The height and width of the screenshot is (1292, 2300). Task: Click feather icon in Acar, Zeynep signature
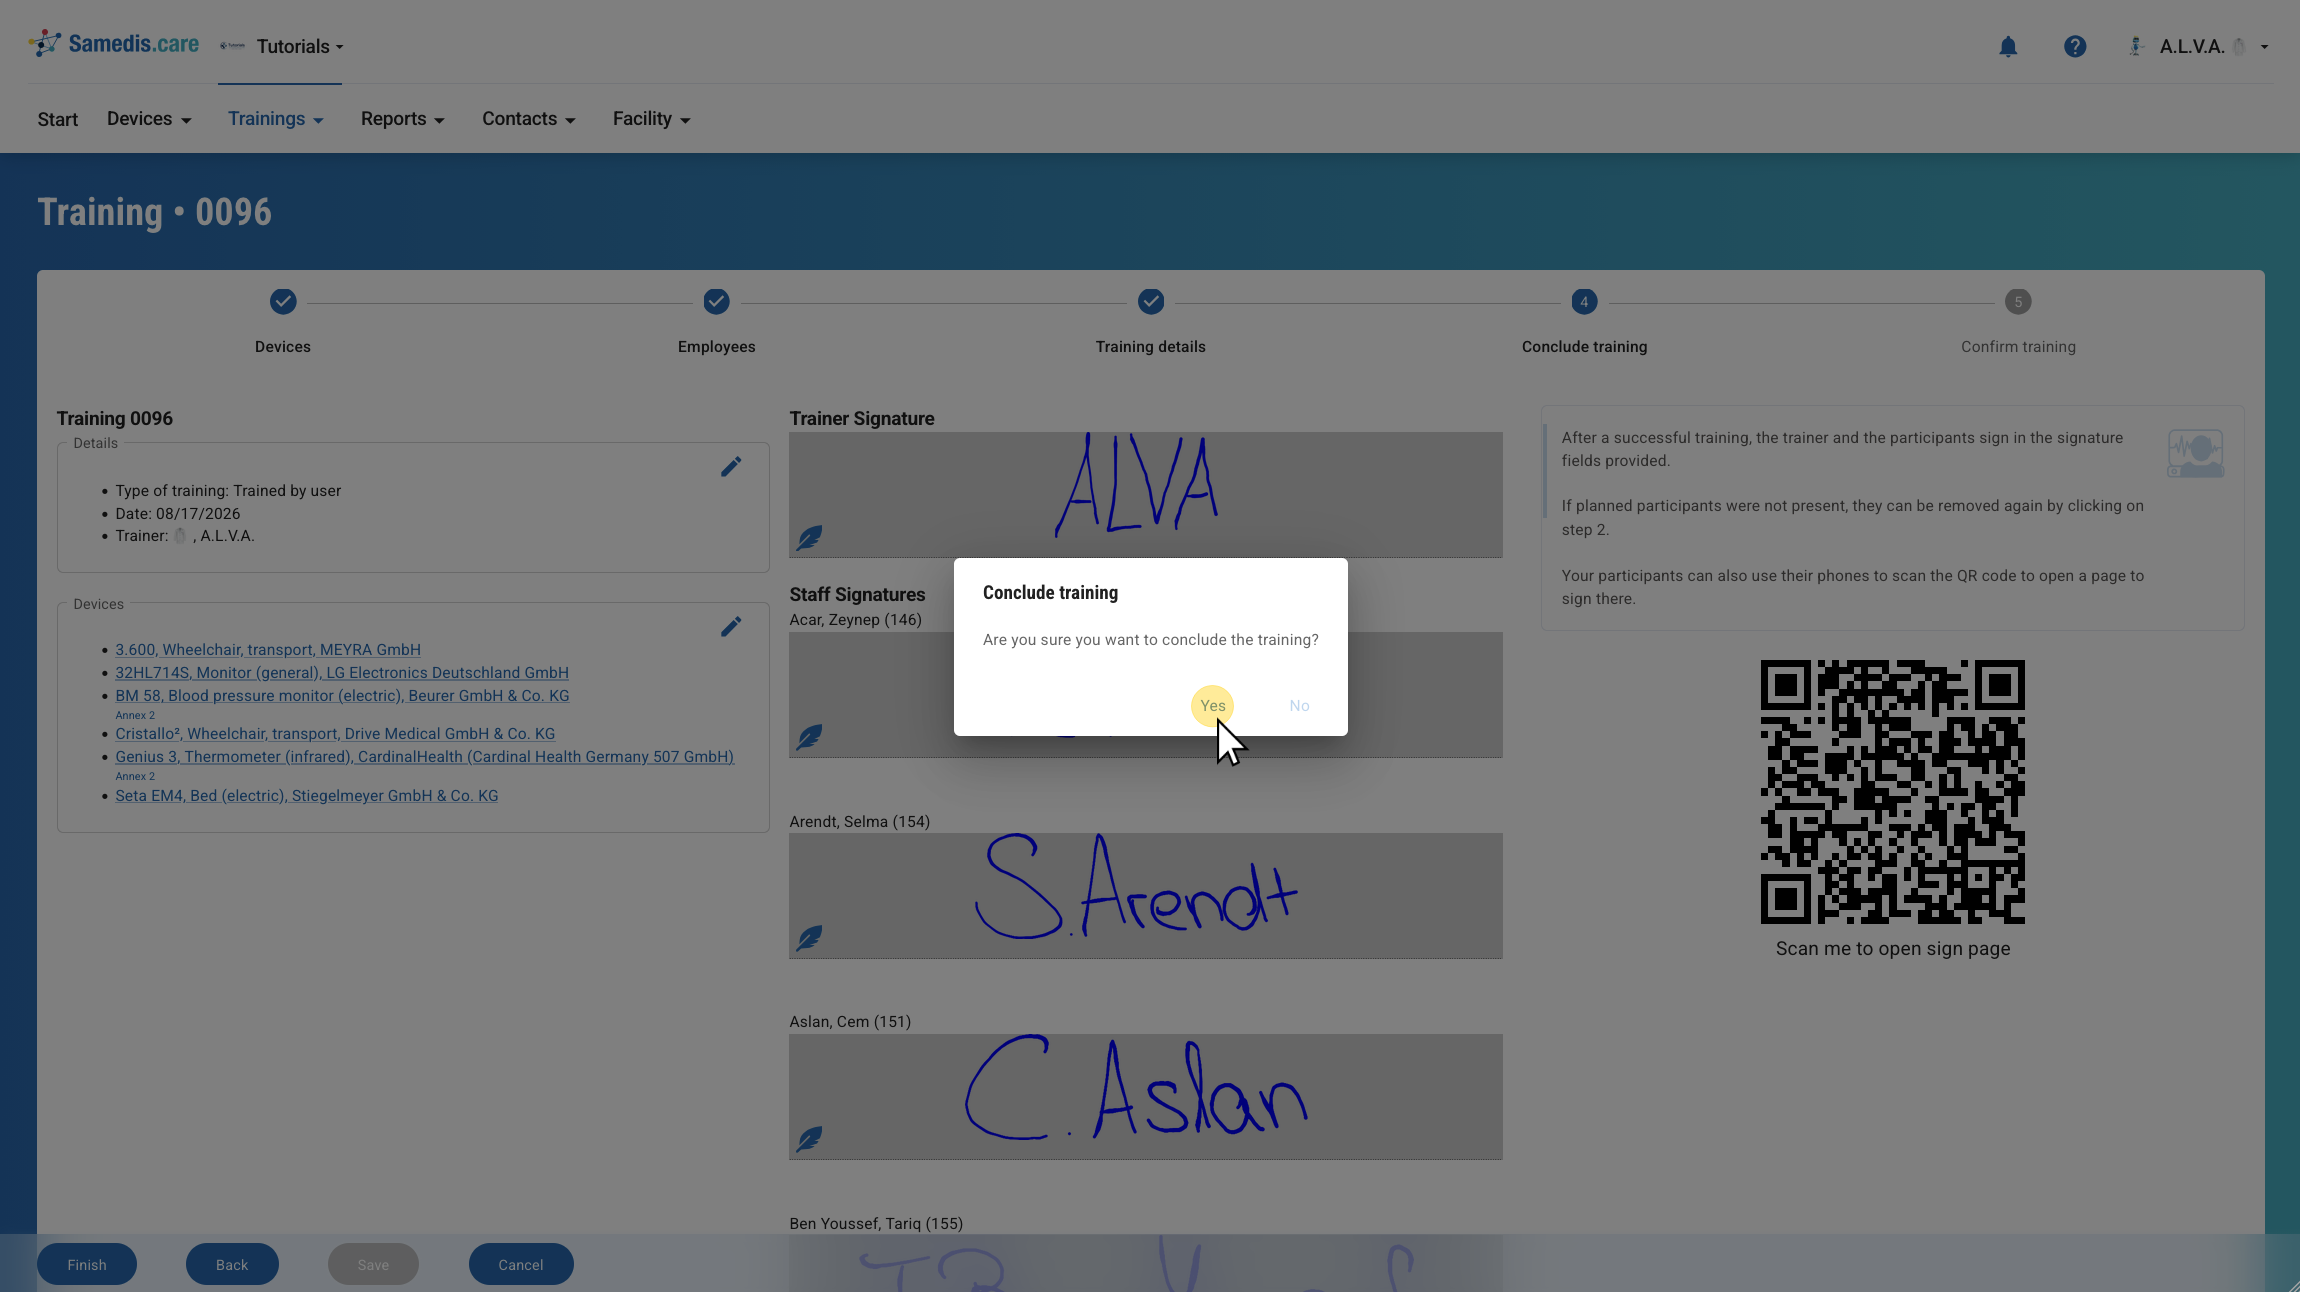coord(809,738)
